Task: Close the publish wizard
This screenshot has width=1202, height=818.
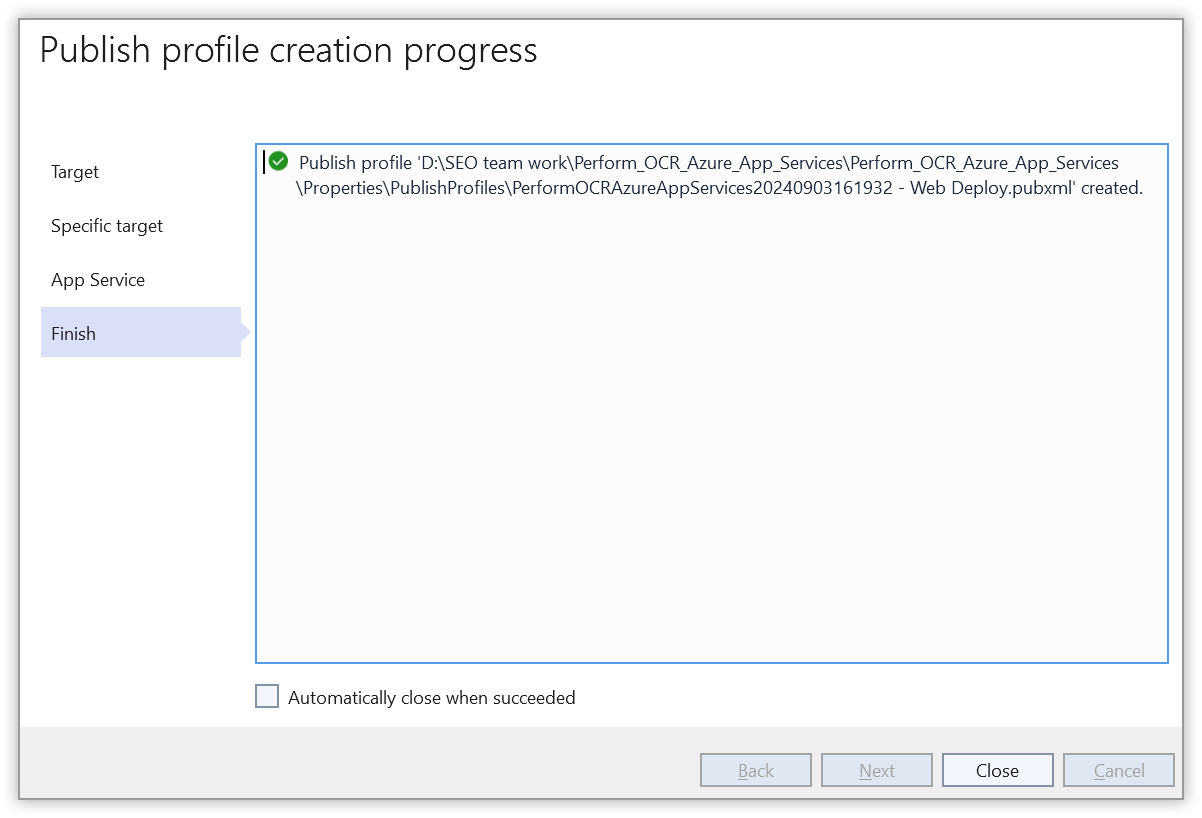Action: click(997, 770)
